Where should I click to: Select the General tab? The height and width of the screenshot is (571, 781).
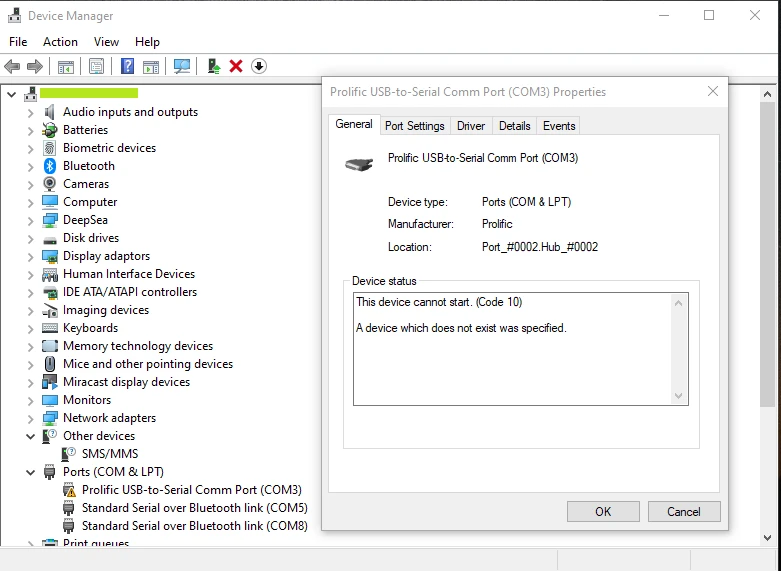[354, 125]
